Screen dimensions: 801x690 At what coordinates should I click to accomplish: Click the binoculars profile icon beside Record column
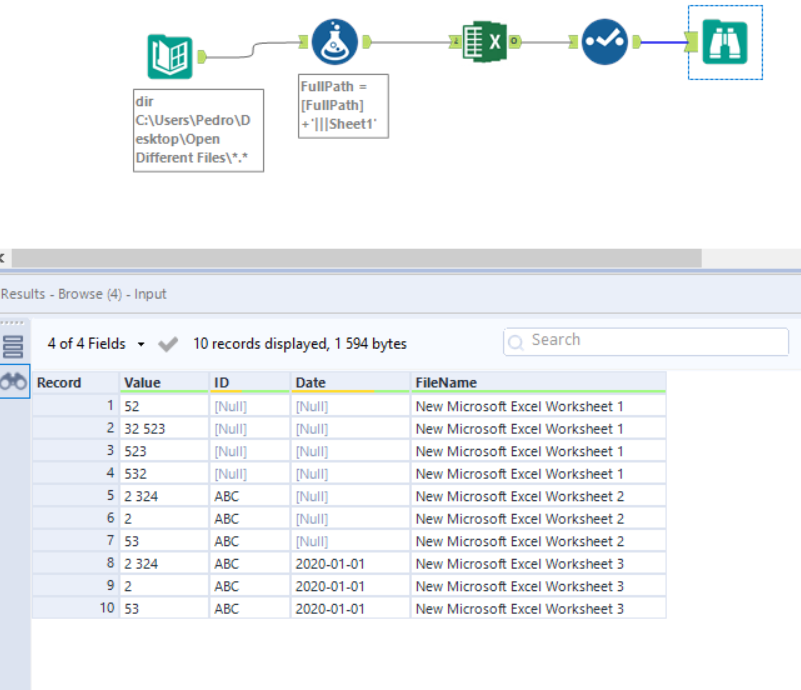12,380
